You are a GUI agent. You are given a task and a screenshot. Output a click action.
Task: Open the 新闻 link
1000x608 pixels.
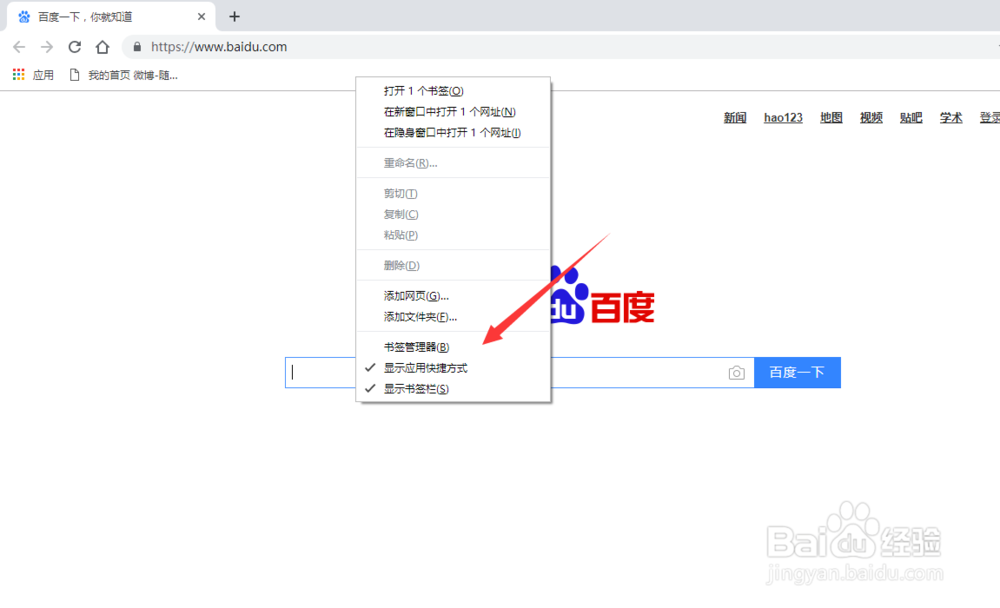[x=735, y=117]
